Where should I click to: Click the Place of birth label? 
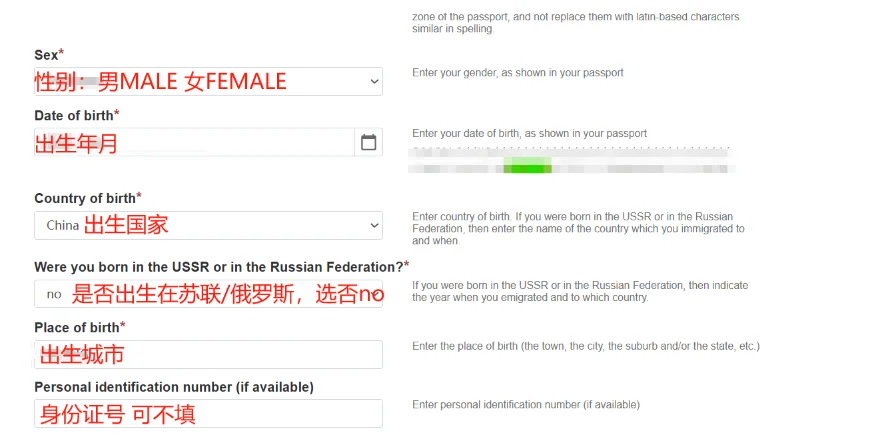79,327
